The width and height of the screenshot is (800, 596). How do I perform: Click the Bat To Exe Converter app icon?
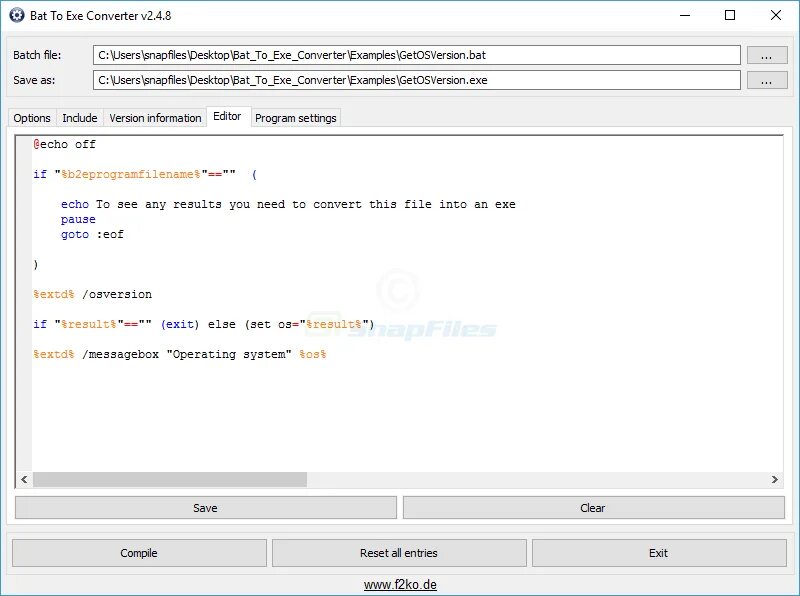pyautogui.click(x=17, y=15)
